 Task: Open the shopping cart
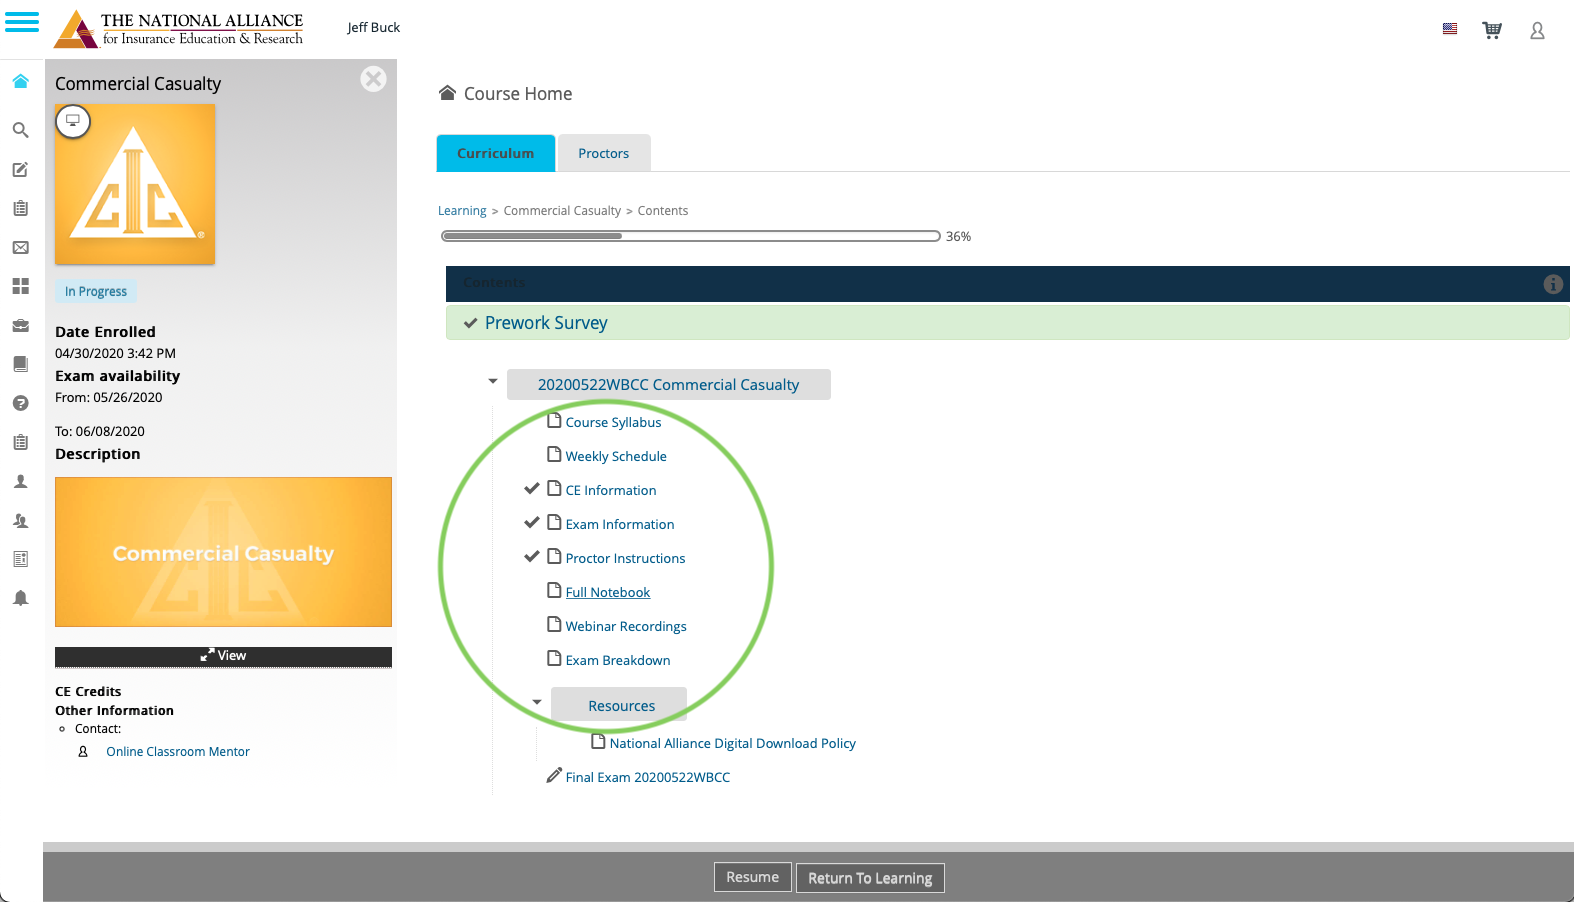[1492, 30]
